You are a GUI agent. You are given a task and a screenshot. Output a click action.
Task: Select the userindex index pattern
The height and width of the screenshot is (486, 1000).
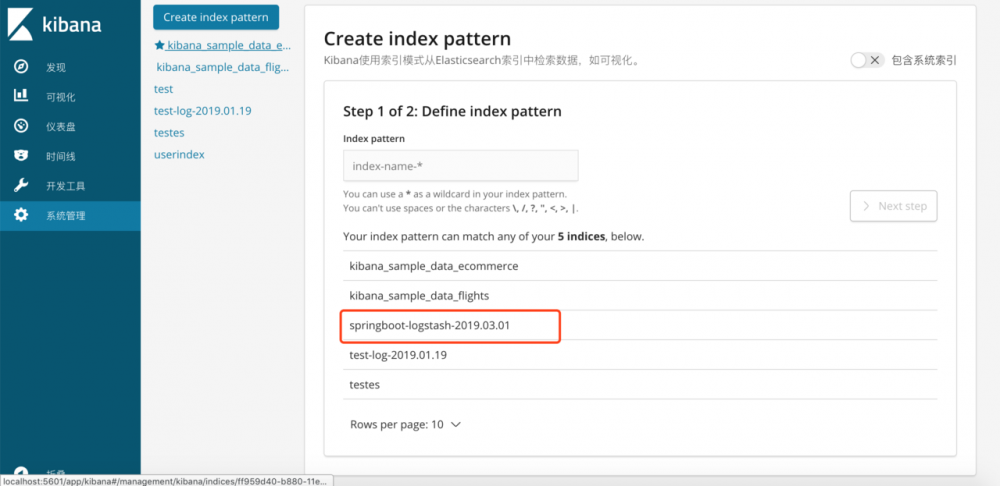coord(179,155)
